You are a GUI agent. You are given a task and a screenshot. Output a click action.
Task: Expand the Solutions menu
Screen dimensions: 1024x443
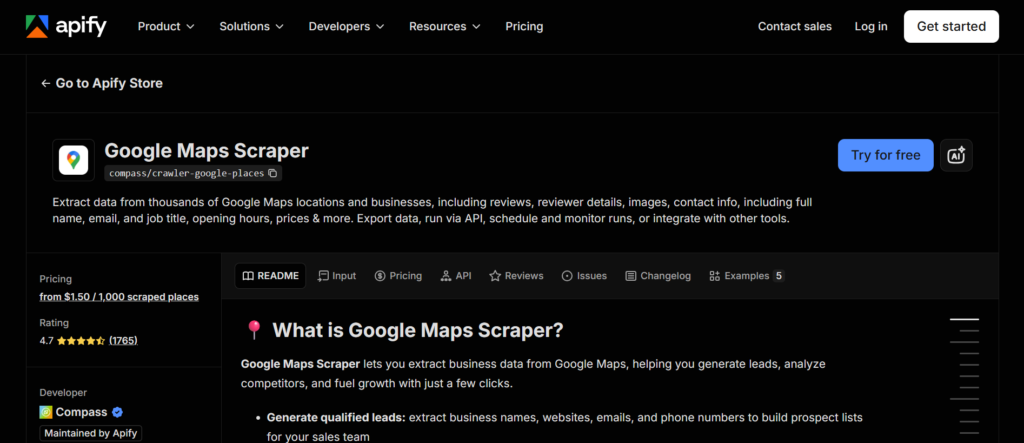click(x=251, y=26)
